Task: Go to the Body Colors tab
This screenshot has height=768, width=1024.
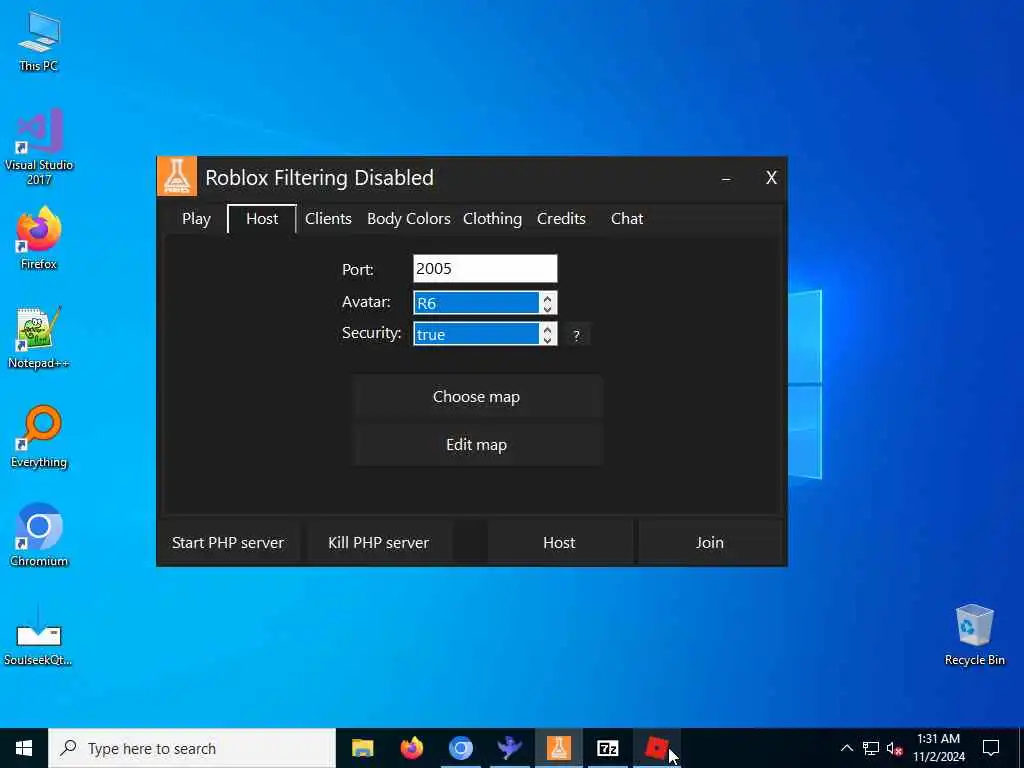Action: [x=409, y=219]
